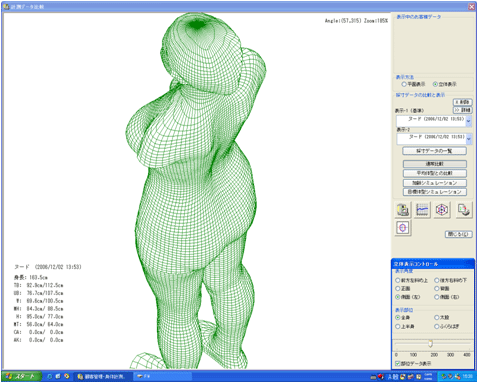Open the cross-section ellipse icon
The width and height of the screenshot is (478, 383).
(403, 228)
